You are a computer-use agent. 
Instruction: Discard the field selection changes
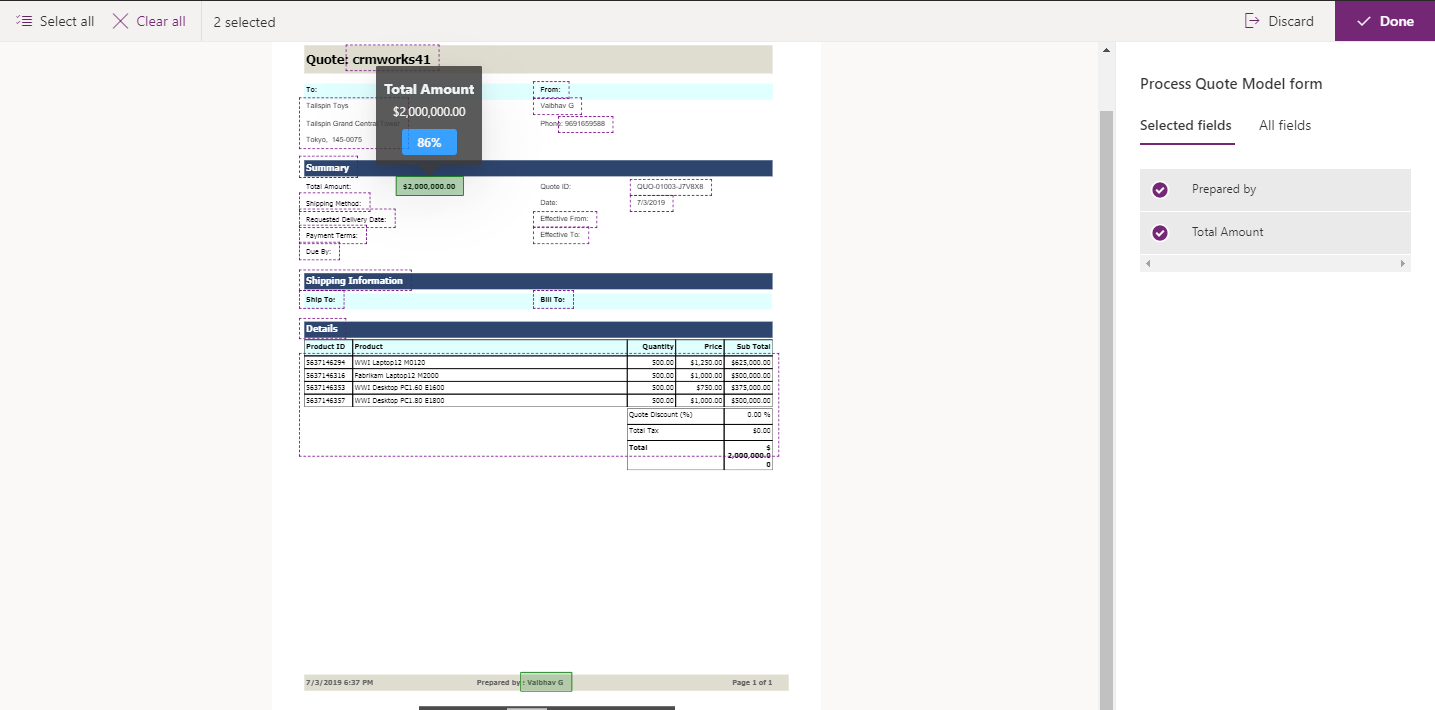coord(1279,21)
